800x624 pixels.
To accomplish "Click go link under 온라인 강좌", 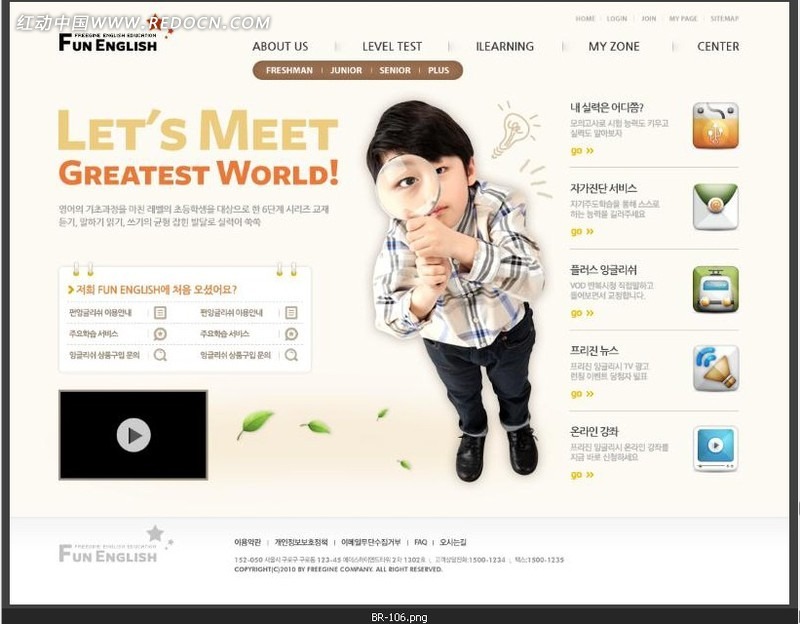I will [x=582, y=475].
